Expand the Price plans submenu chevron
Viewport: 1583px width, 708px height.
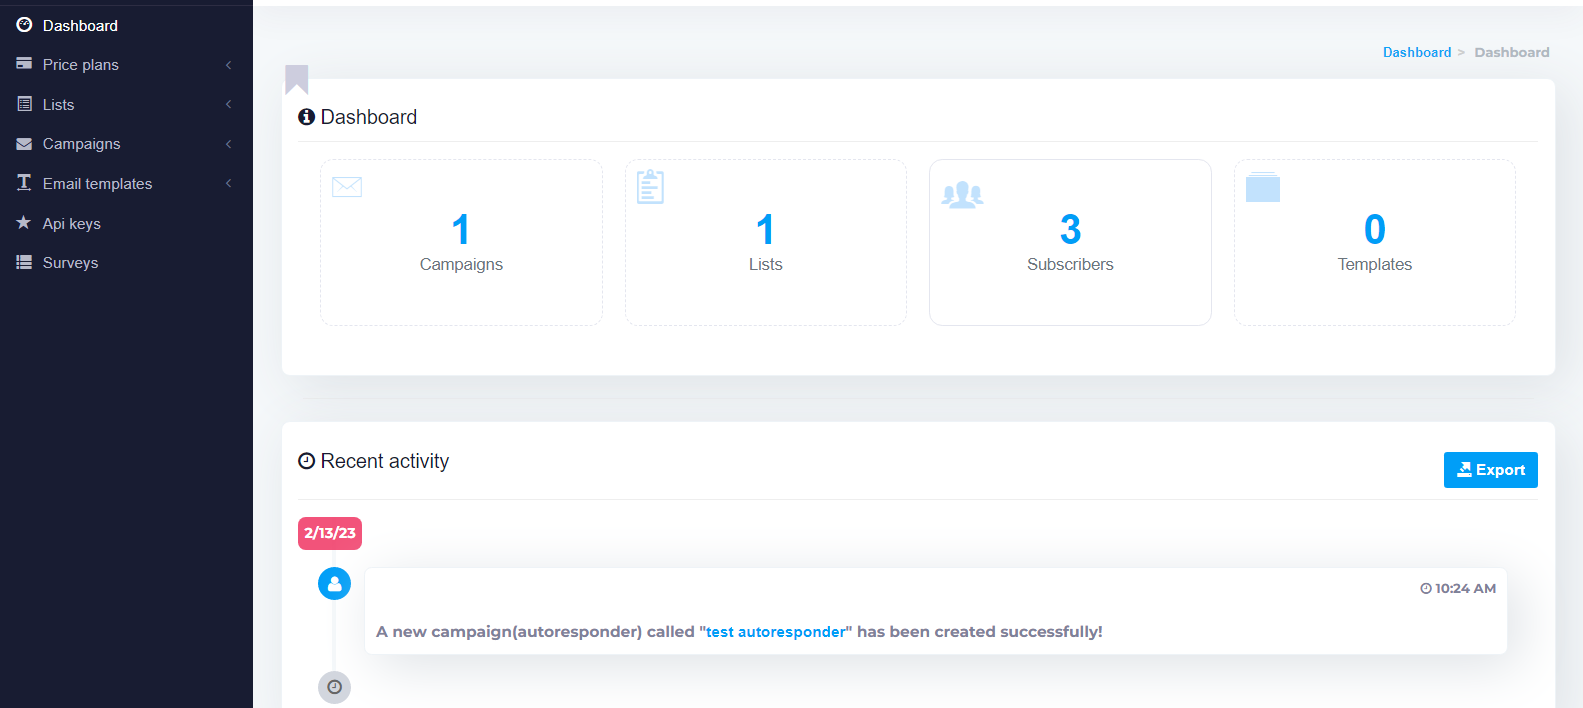coord(228,65)
